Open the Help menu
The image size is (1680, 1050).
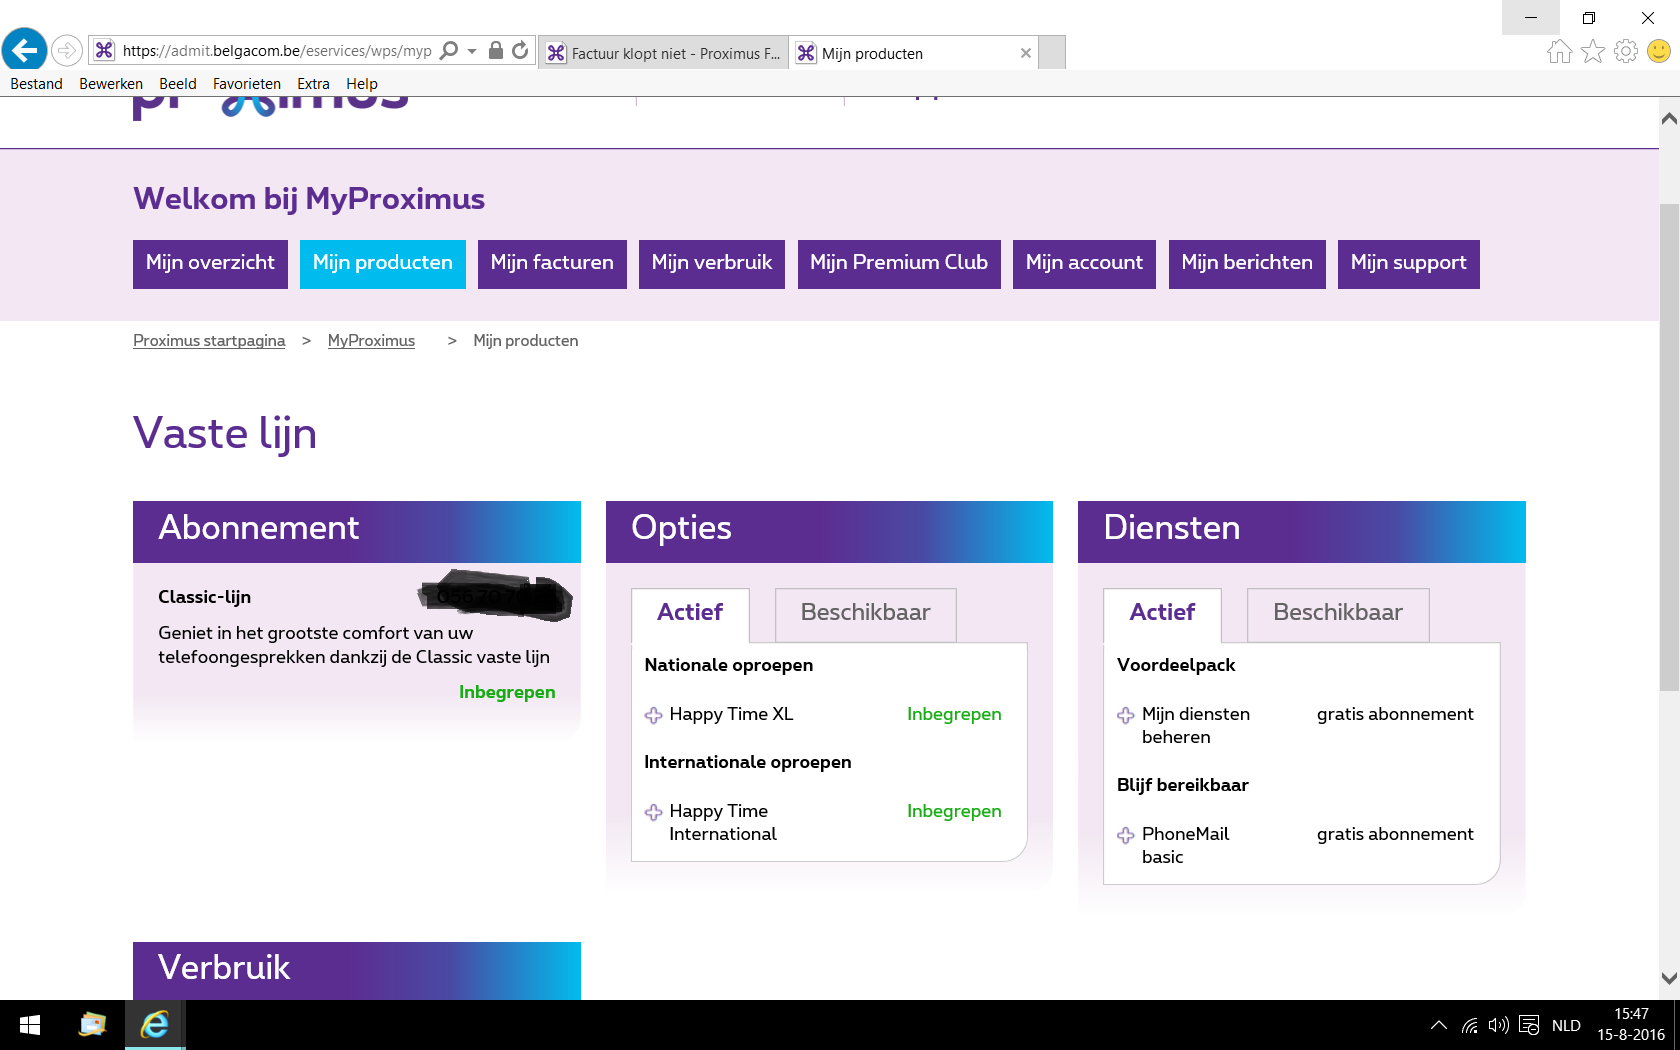click(362, 84)
